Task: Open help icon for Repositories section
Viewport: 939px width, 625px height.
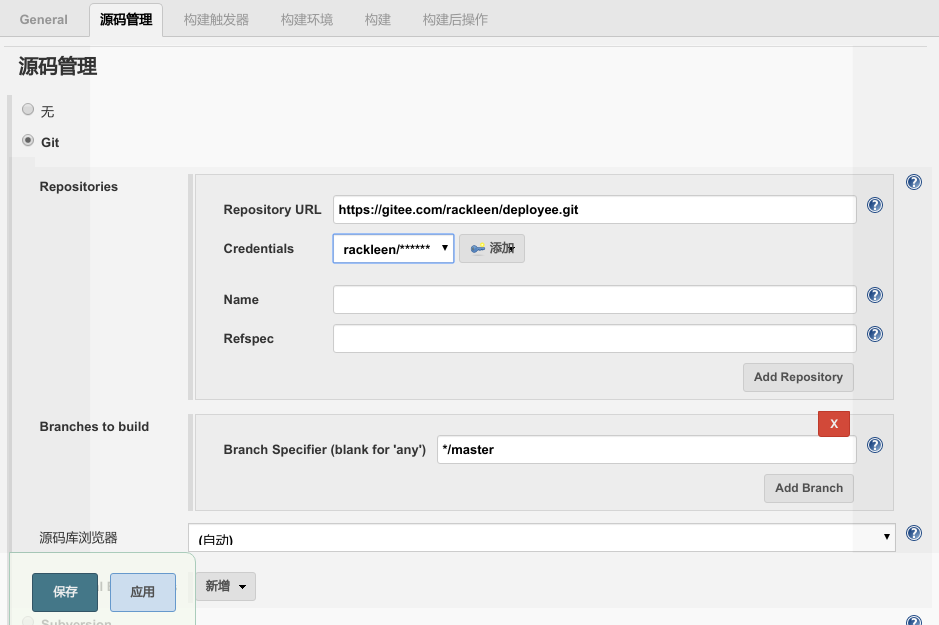Action: (913, 182)
